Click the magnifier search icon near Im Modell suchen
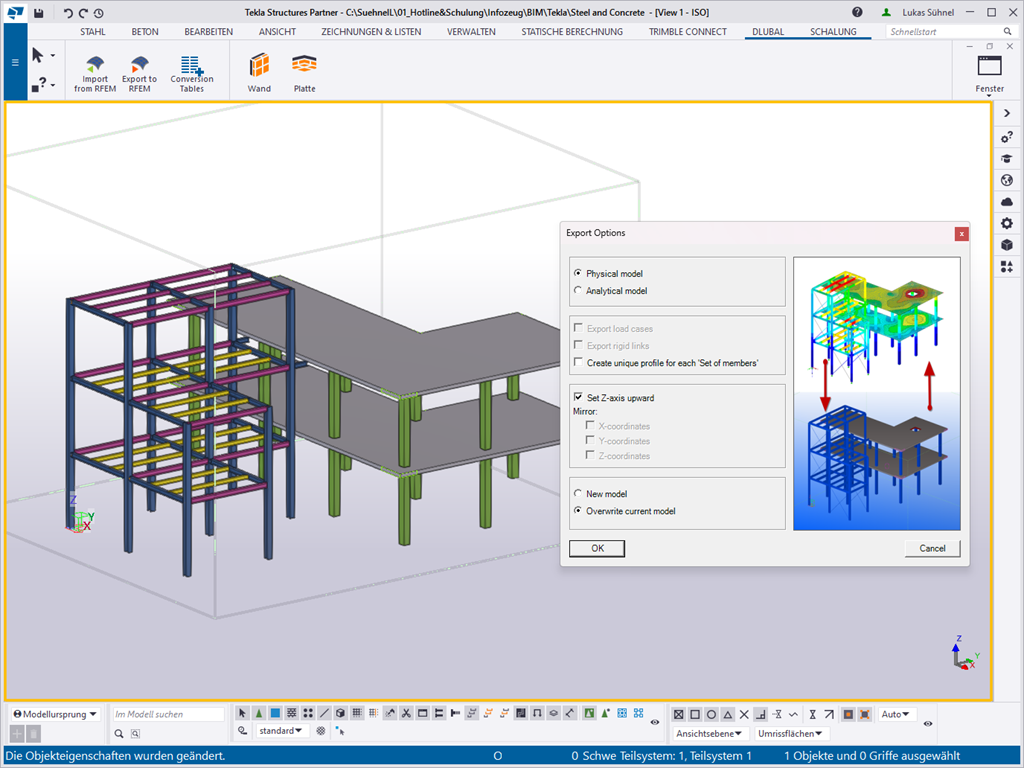Viewport: 1024px width, 768px height. (119, 733)
